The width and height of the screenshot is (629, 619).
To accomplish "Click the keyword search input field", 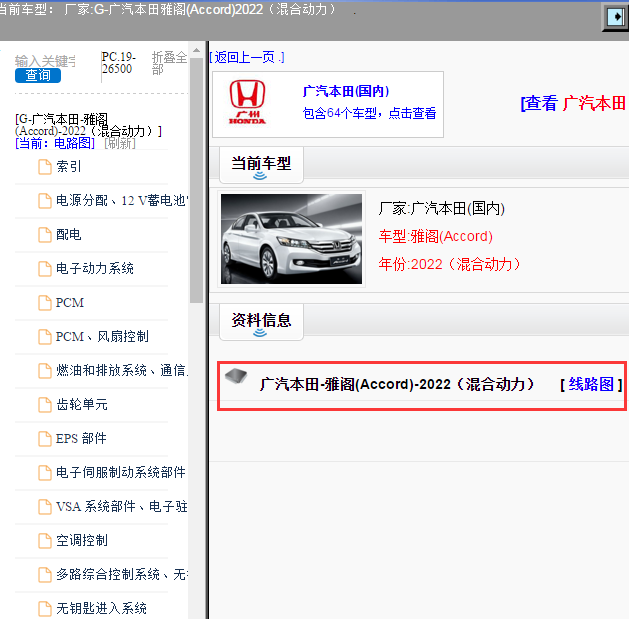I will [x=45, y=61].
